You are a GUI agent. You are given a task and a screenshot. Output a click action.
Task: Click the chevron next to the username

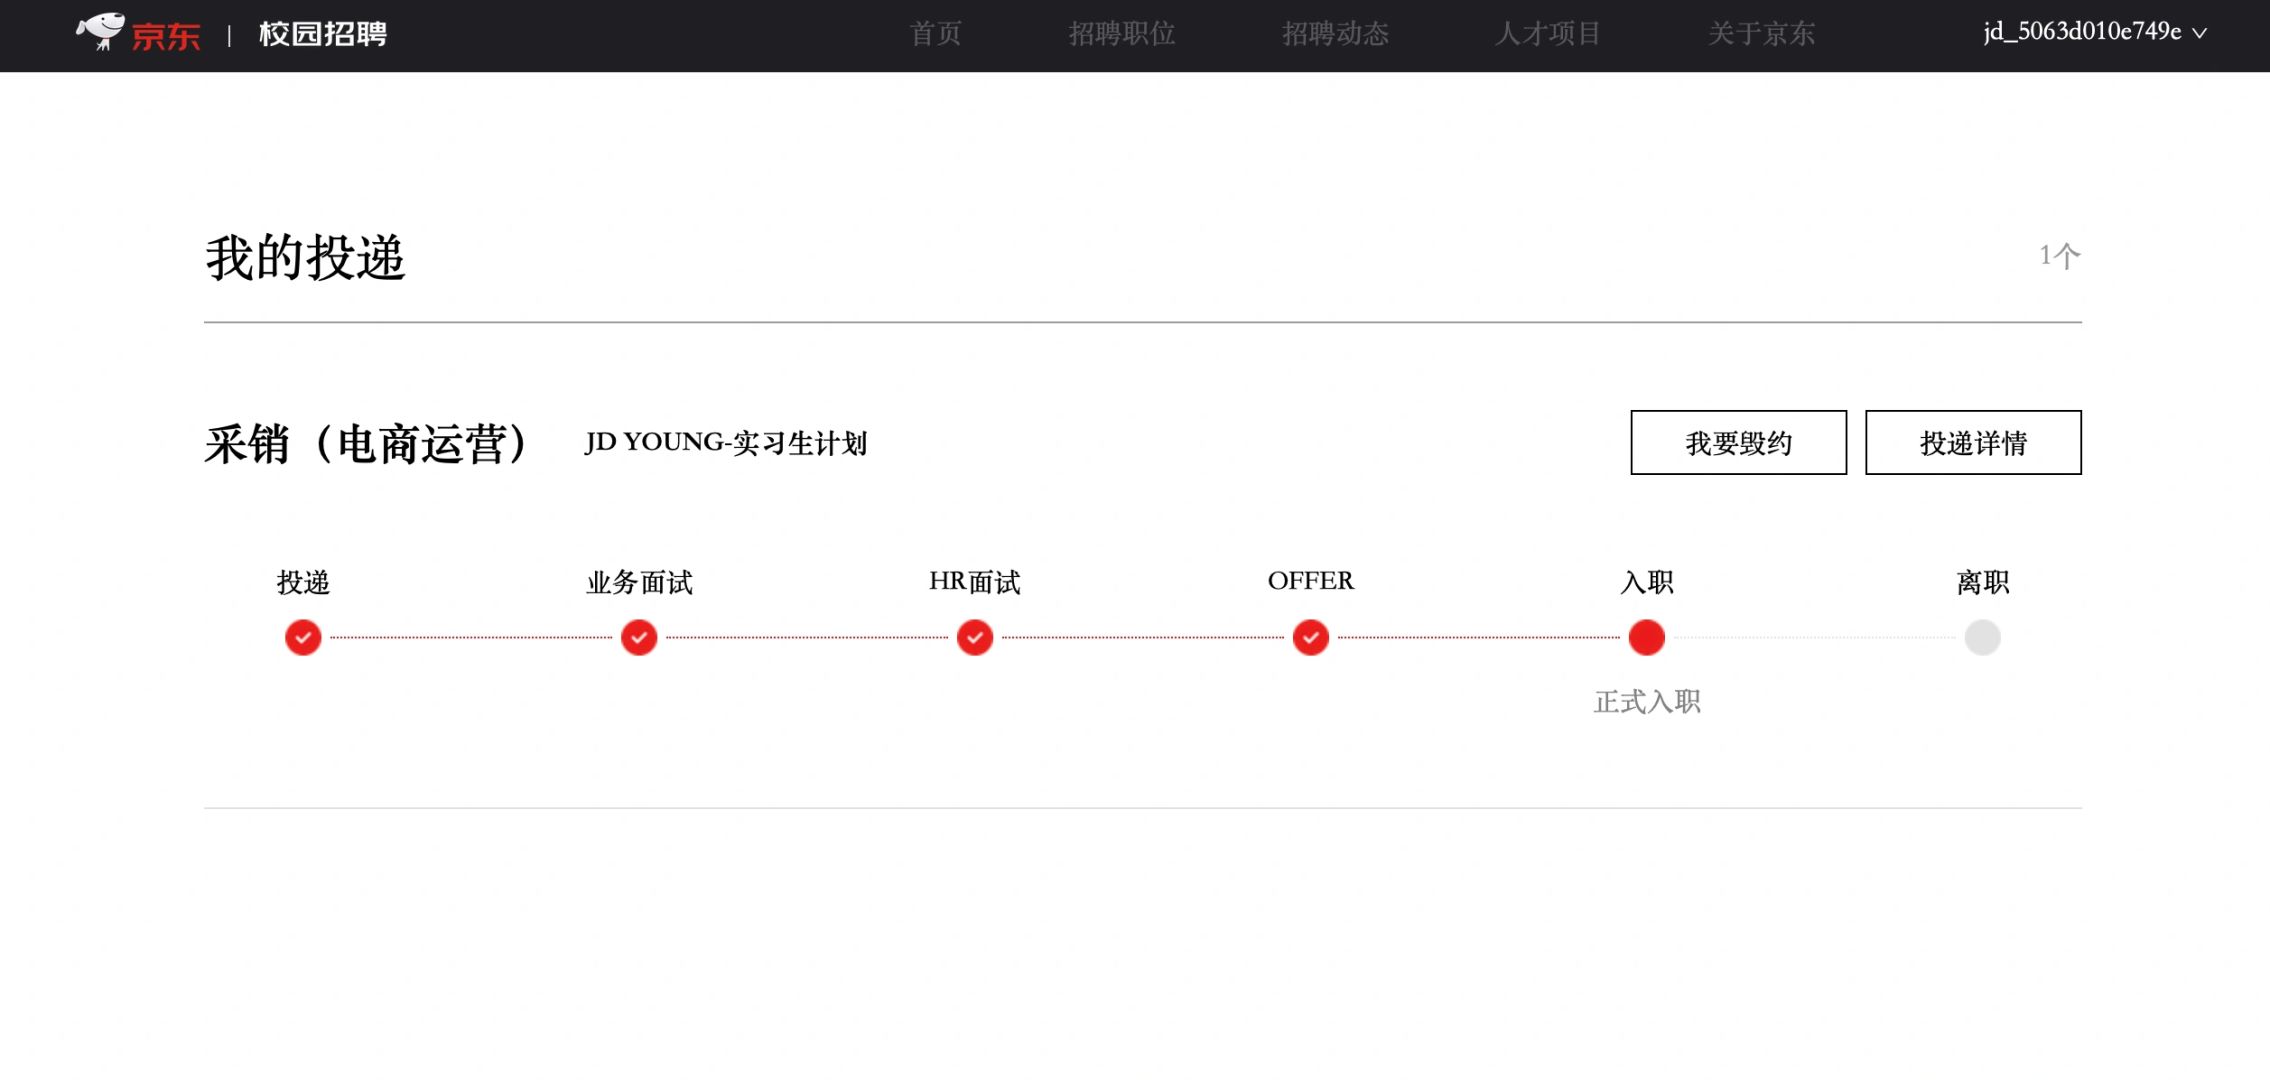[2200, 33]
